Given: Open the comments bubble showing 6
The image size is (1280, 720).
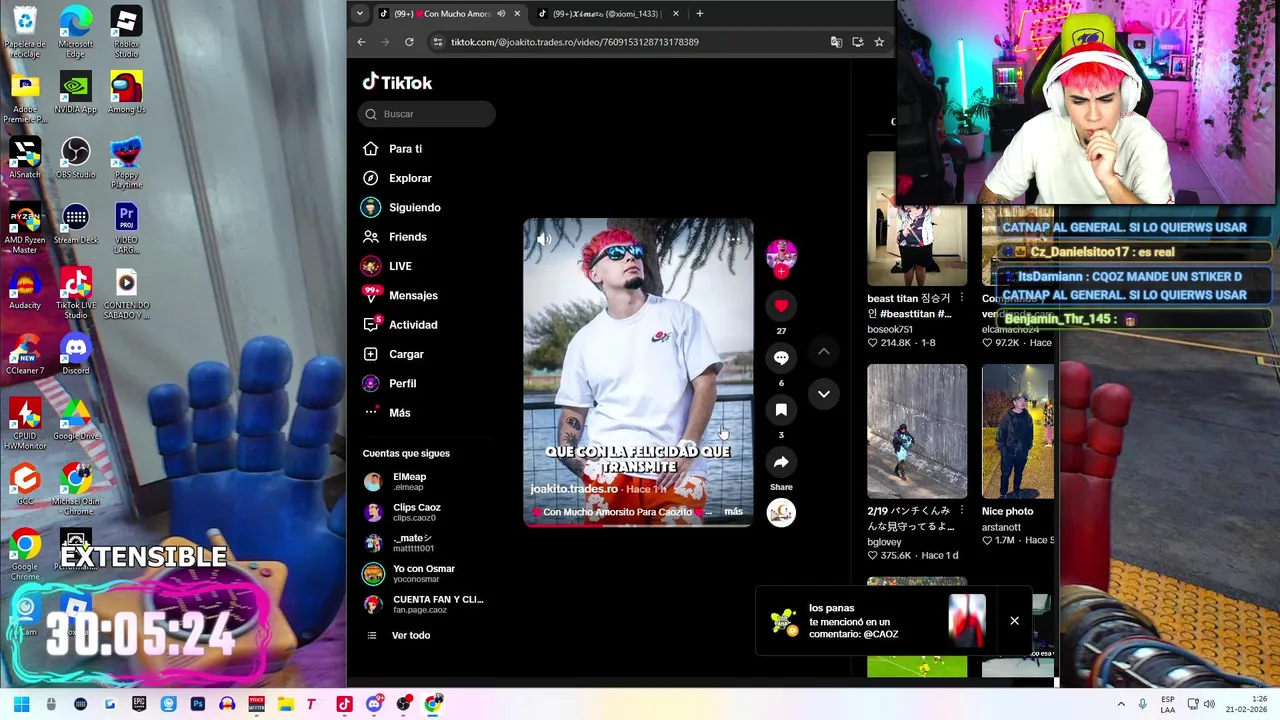Looking at the screenshot, I should 781,358.
